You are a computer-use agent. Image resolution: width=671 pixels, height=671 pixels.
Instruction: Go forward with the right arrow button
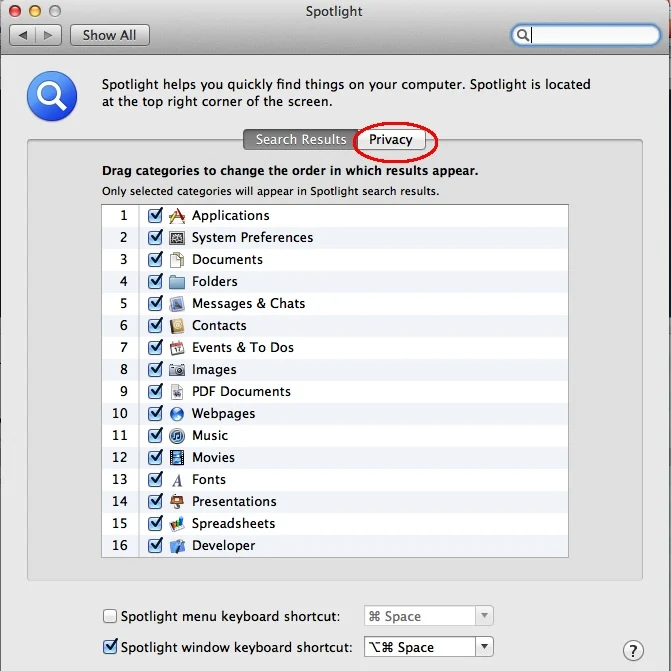pos(48,35)
